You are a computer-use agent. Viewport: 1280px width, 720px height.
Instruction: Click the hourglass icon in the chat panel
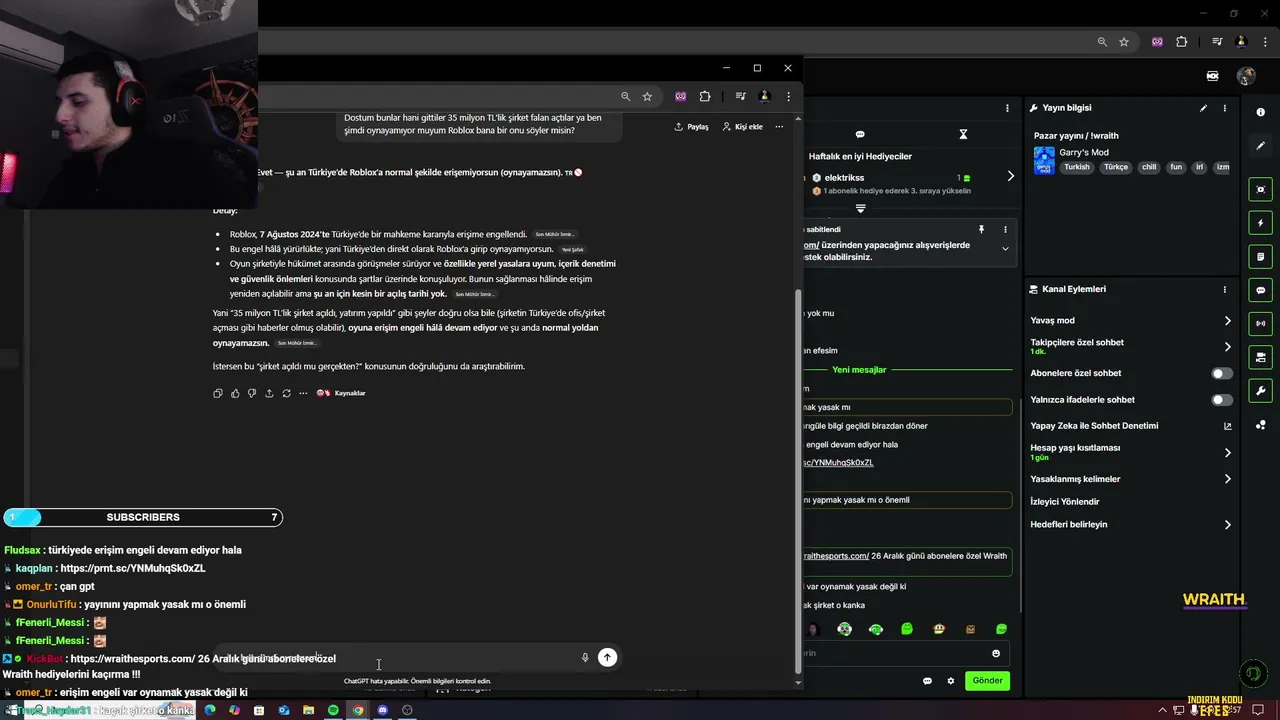tap(963, 134)
